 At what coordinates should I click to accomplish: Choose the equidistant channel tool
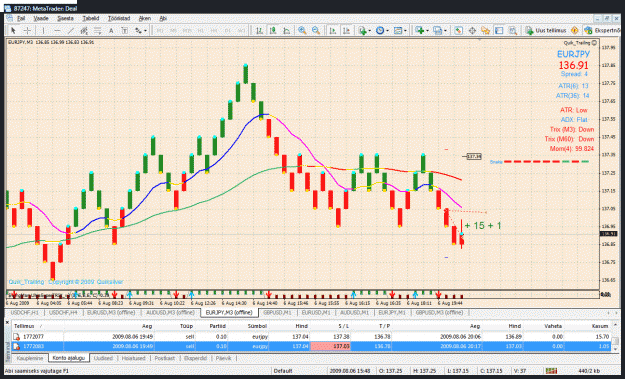(84, 30)
